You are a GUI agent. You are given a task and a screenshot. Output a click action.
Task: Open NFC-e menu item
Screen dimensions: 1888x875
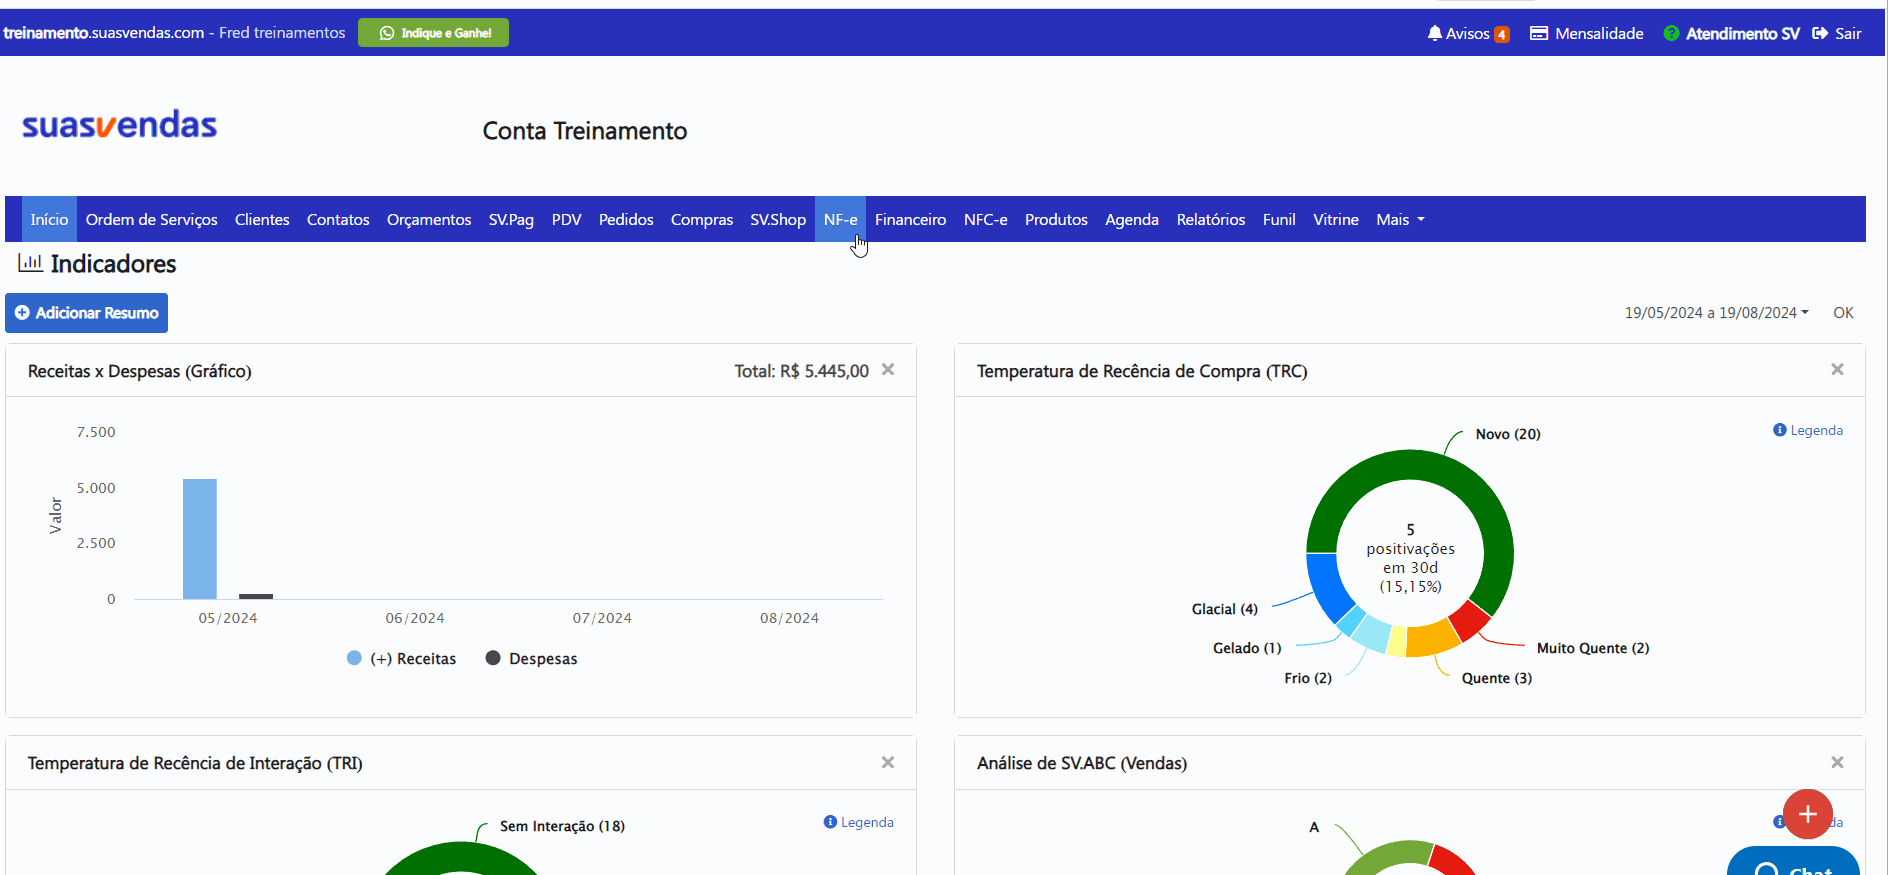pyautogui.click(x=986, y=219)
